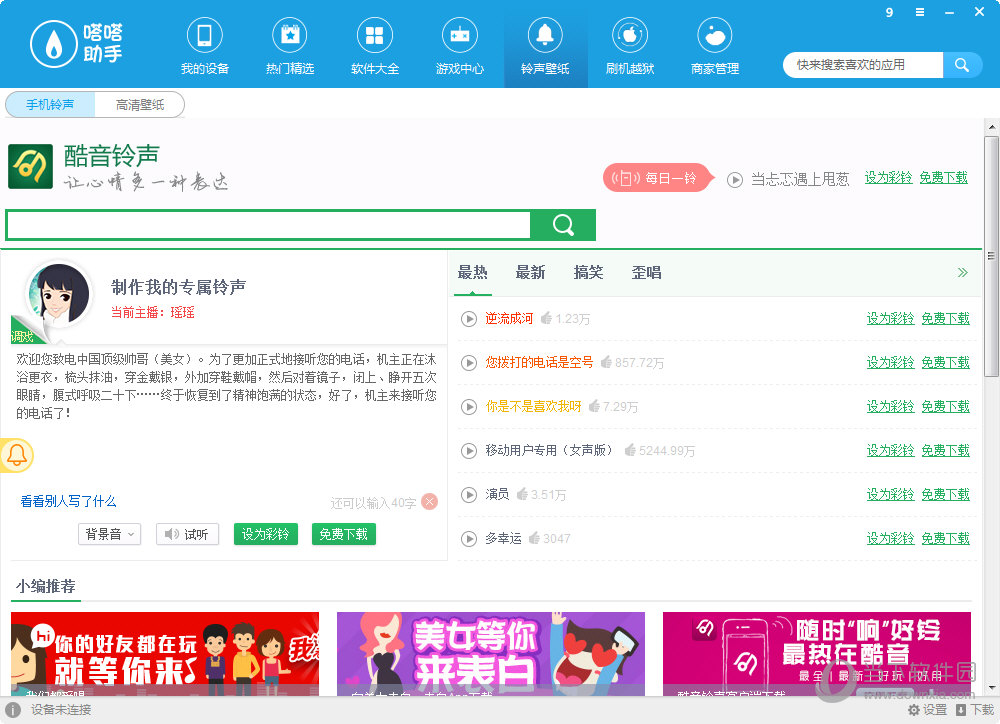Select the 搞笑 tab

click(x=589, y=272)
